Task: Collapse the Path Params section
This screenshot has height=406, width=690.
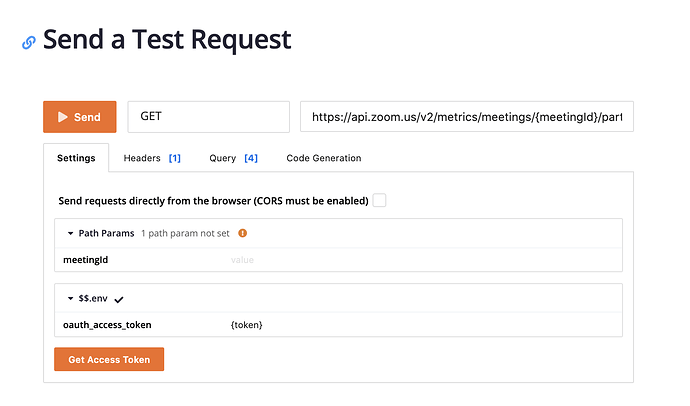Action: pos(71,233)
